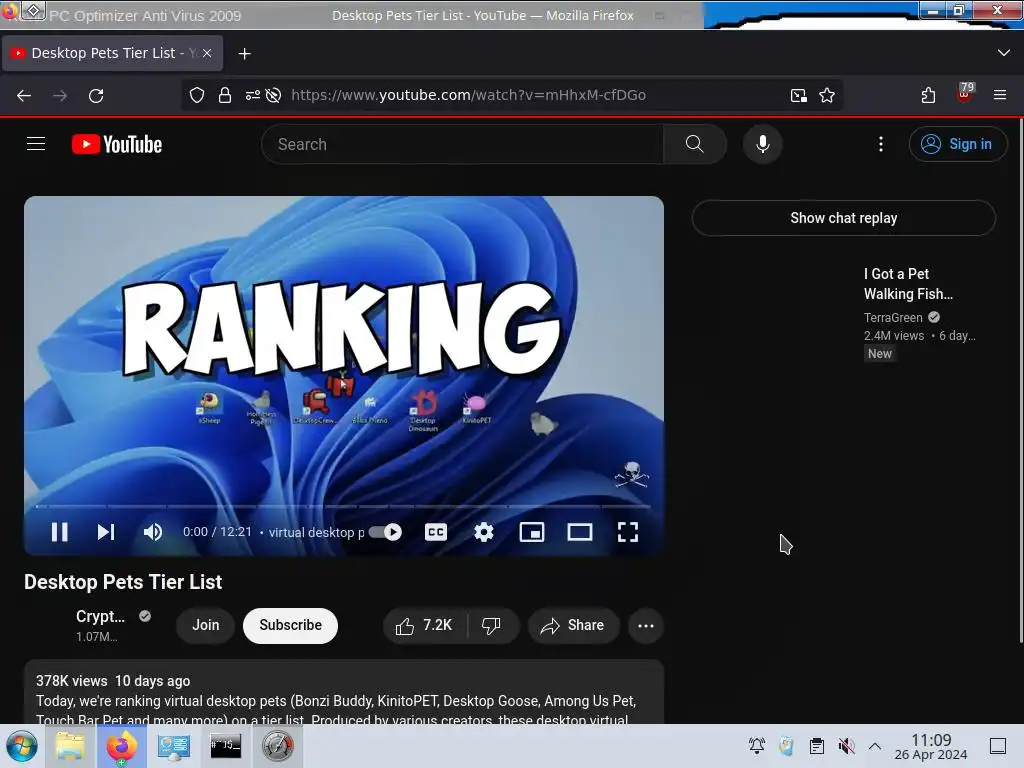Open the Crypt... channel name
Viewport: 1024px width, 768px height.
click(100, 616)
